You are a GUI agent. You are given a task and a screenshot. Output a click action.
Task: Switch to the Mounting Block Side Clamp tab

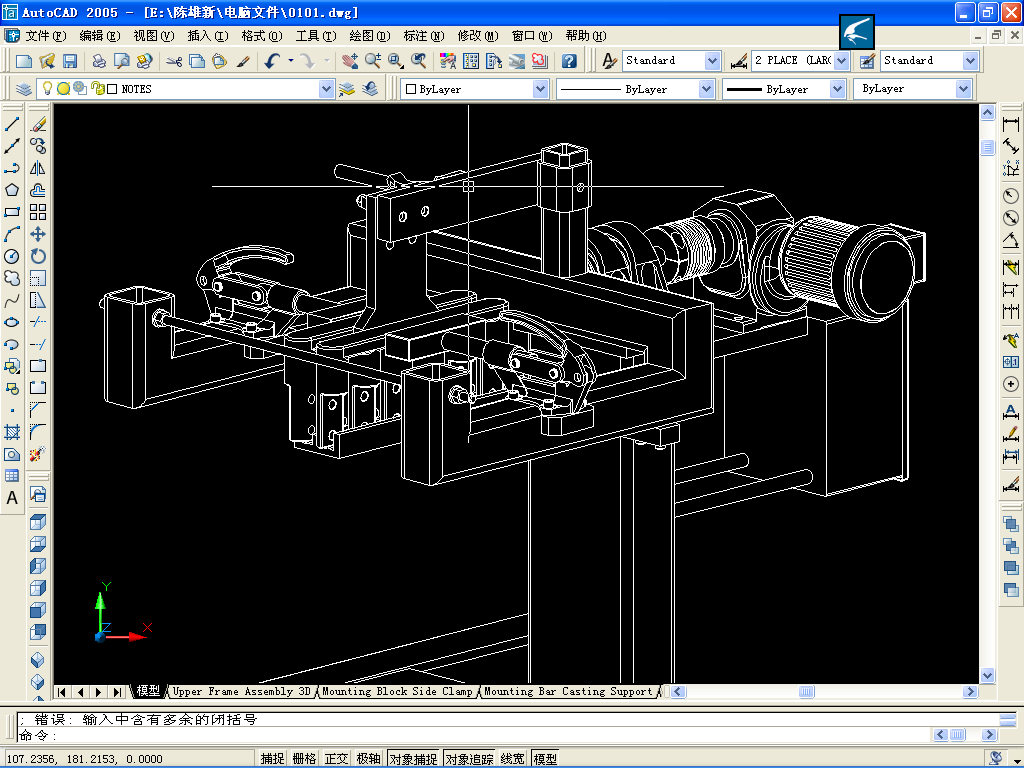(x=397, y=691)
